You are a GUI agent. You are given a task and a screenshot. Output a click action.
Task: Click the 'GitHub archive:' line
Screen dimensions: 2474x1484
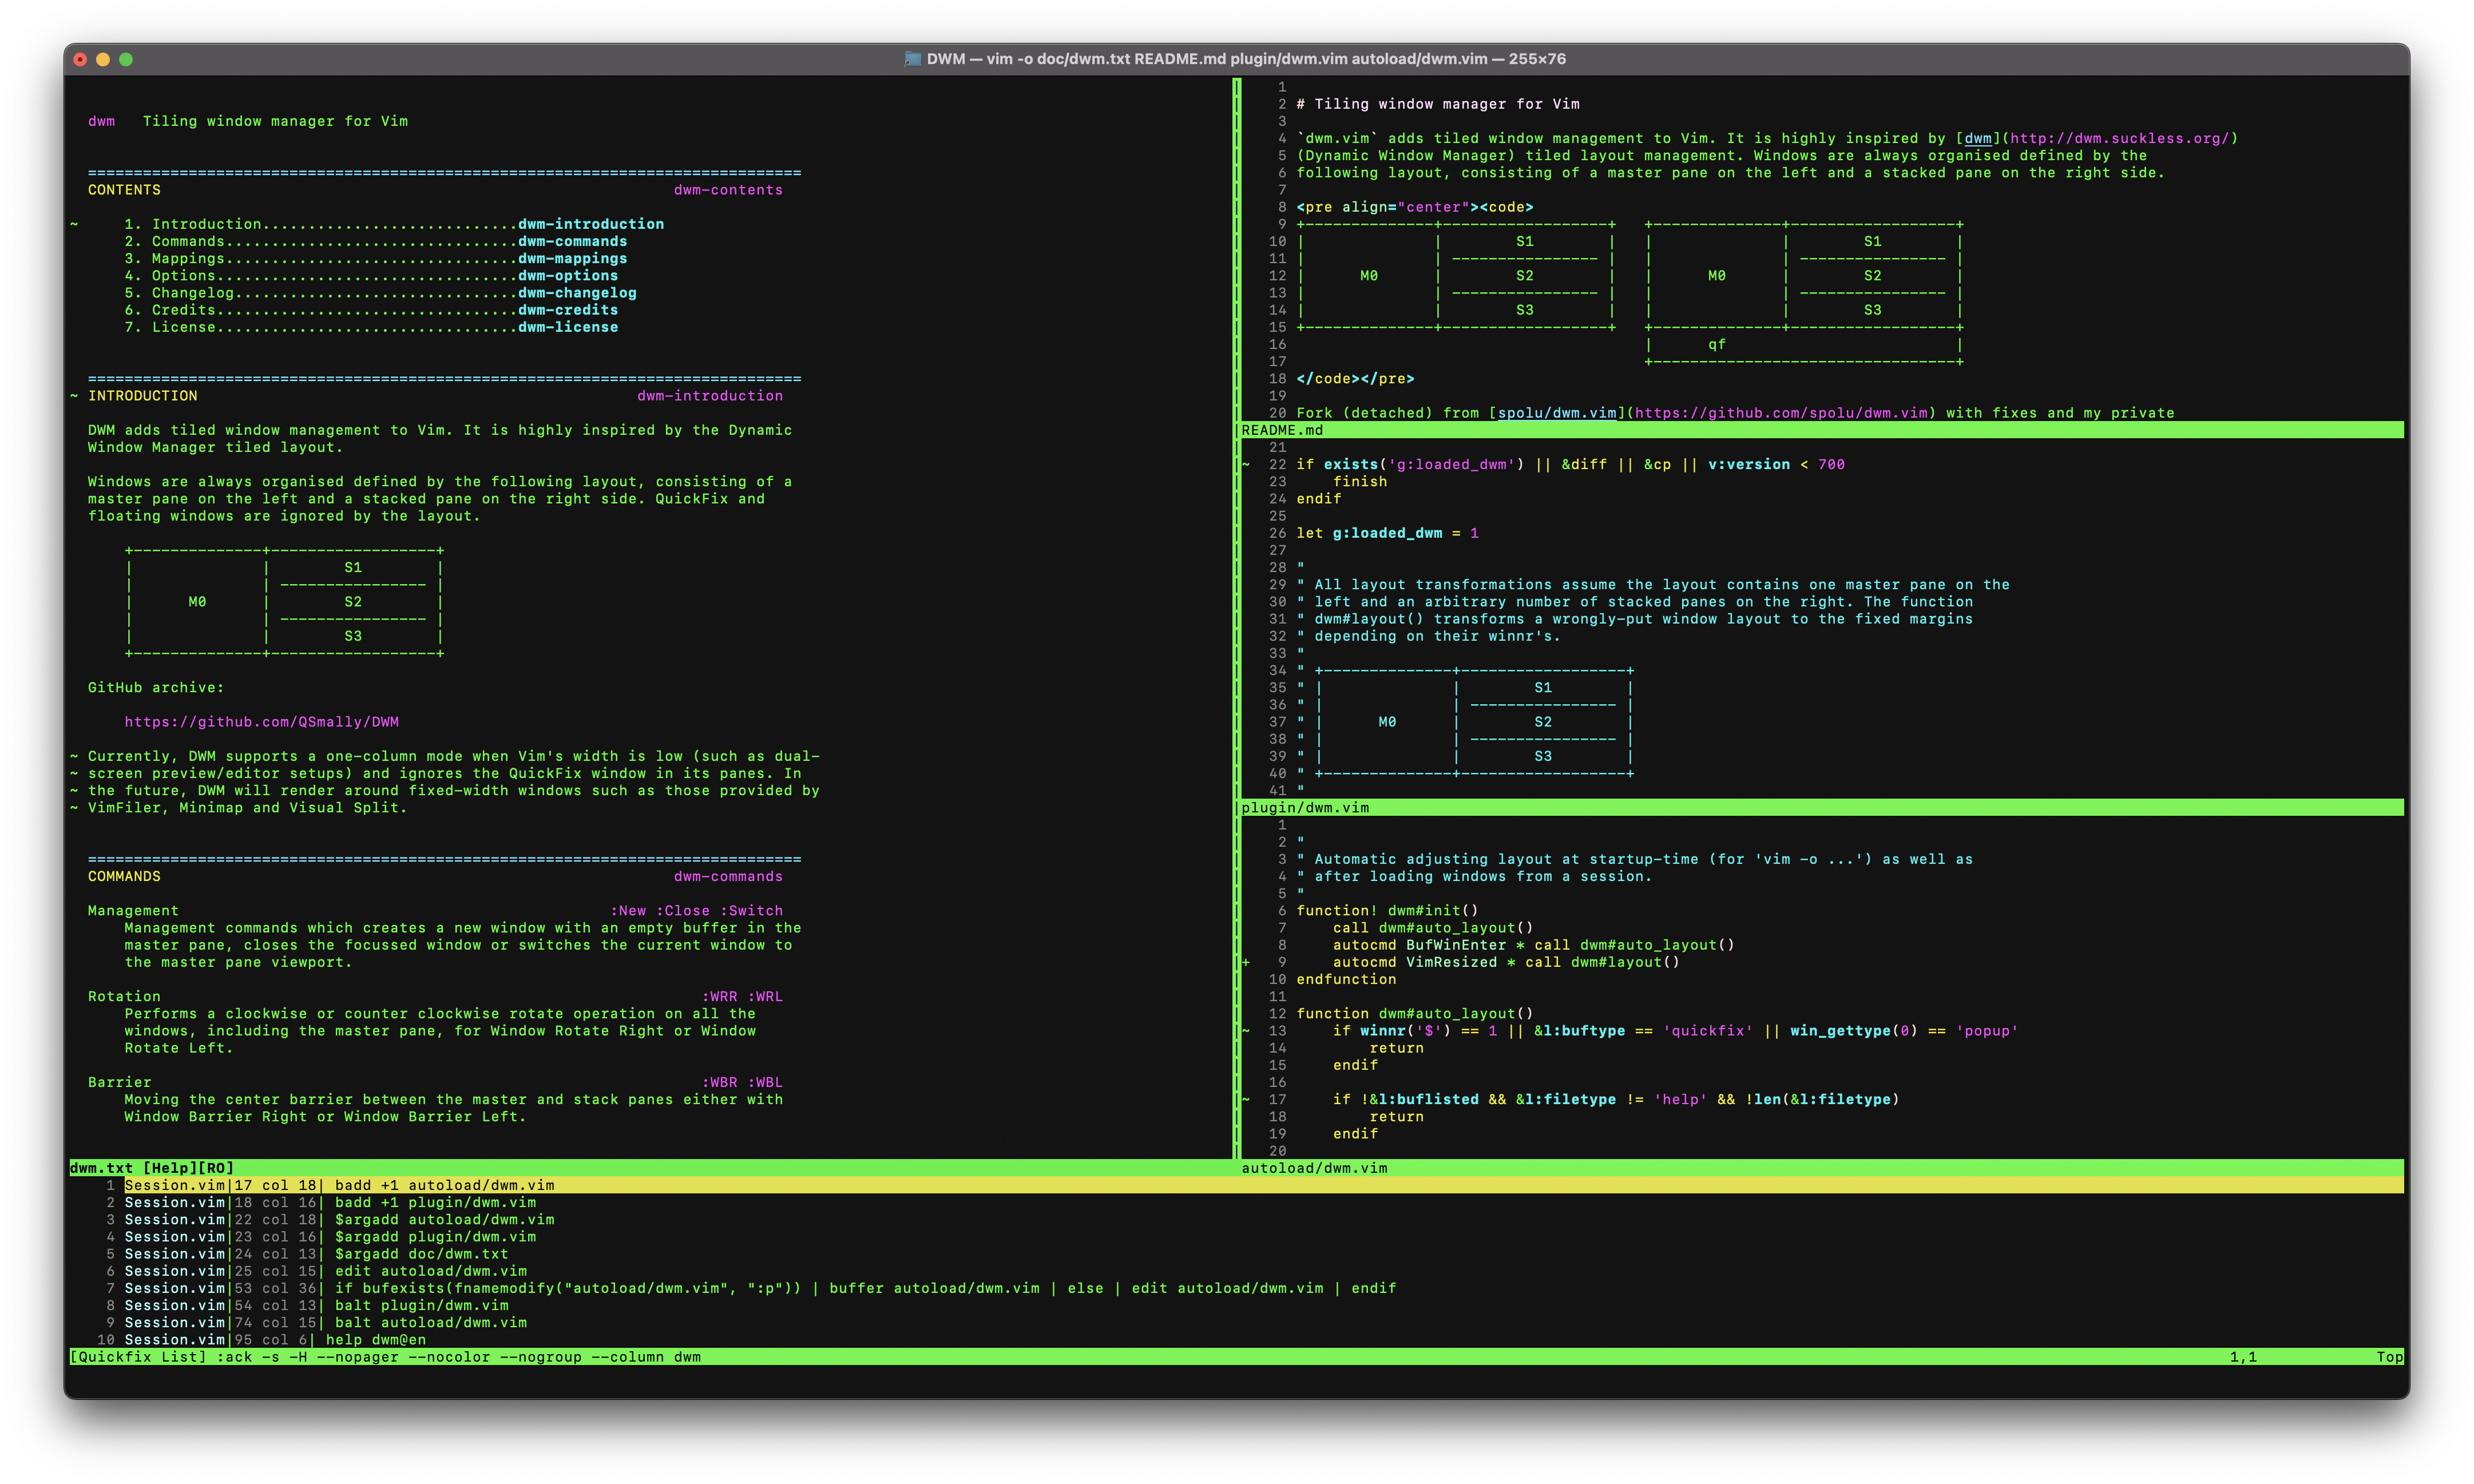point(156,688)
